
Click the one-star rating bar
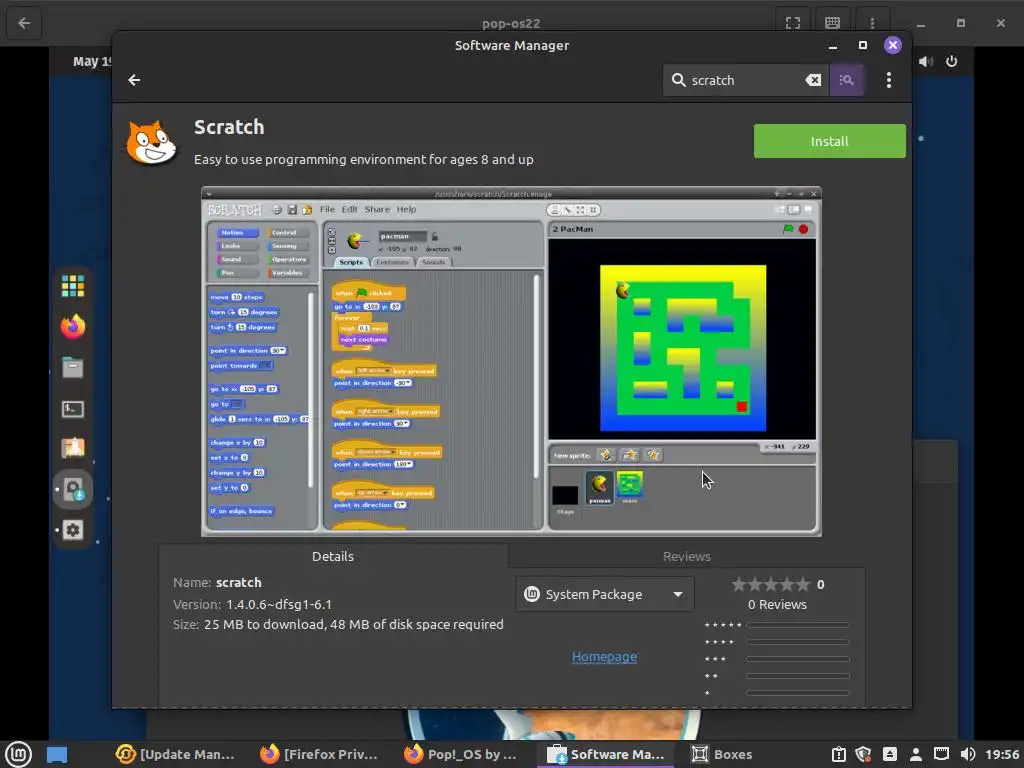[797, 693]
